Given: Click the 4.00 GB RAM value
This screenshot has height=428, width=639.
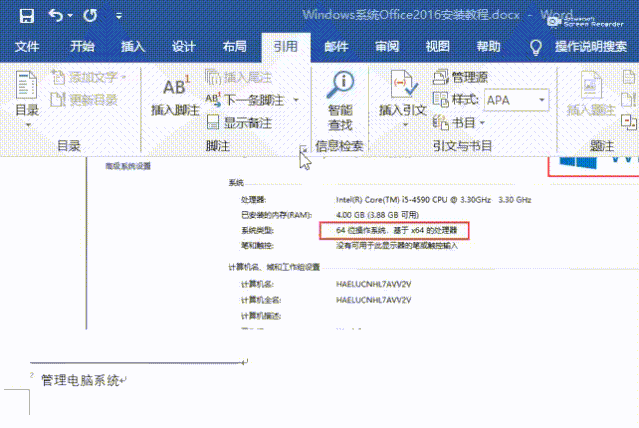Looking at the screenshot, I should pos(377,215).
